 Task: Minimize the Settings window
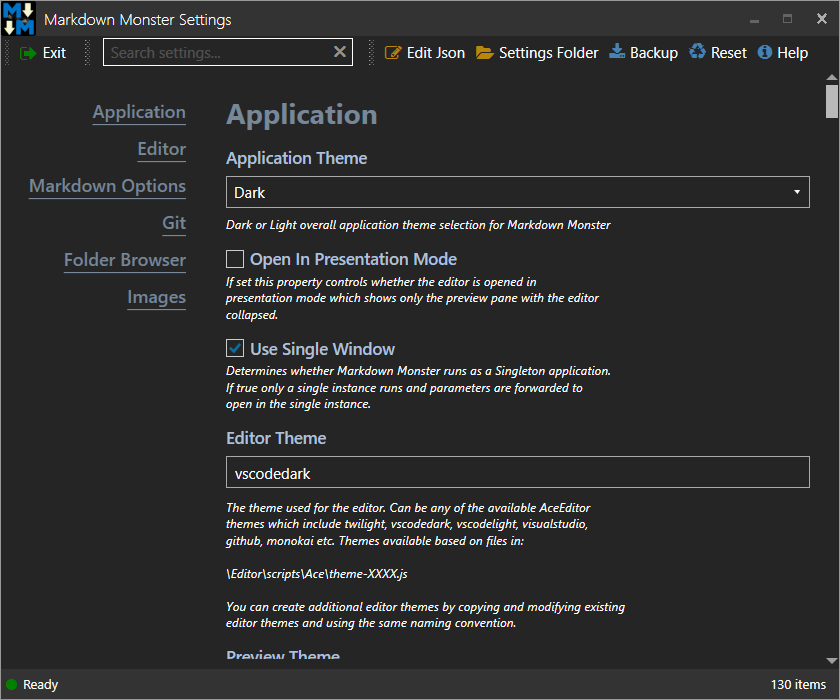(x=754, y=19)
